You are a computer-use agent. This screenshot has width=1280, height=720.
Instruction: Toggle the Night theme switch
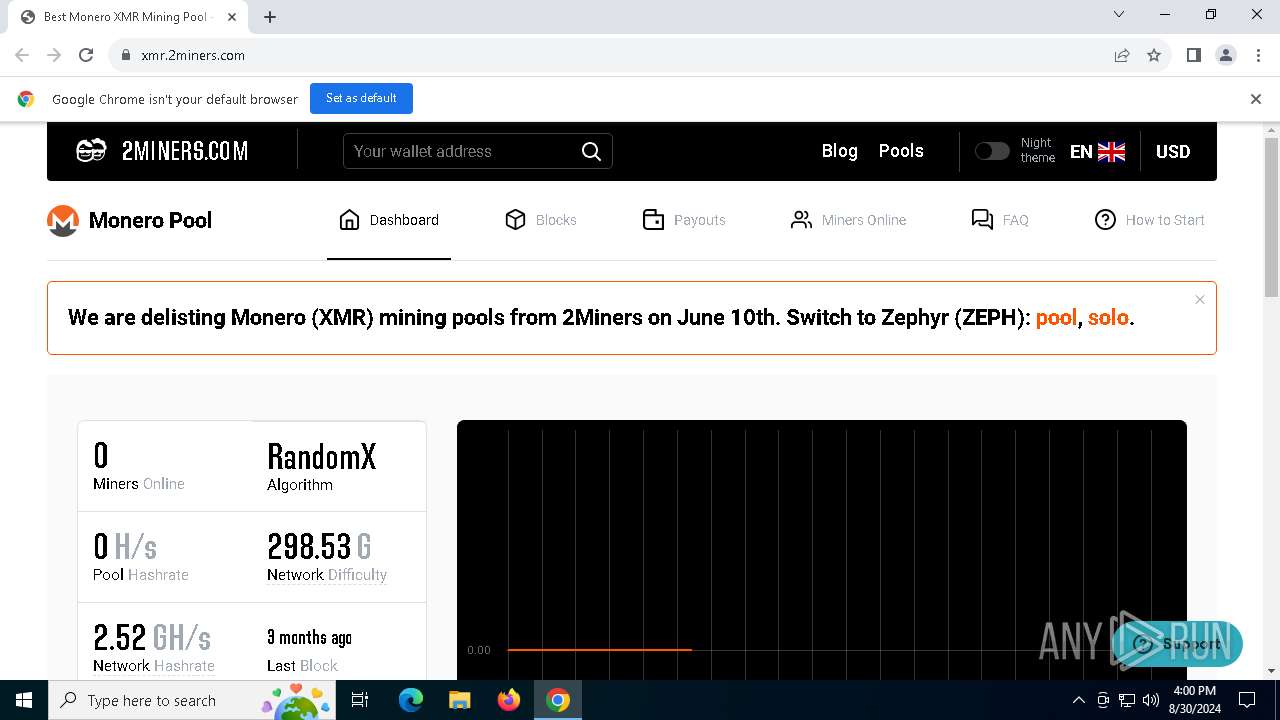tap(992, 151)
